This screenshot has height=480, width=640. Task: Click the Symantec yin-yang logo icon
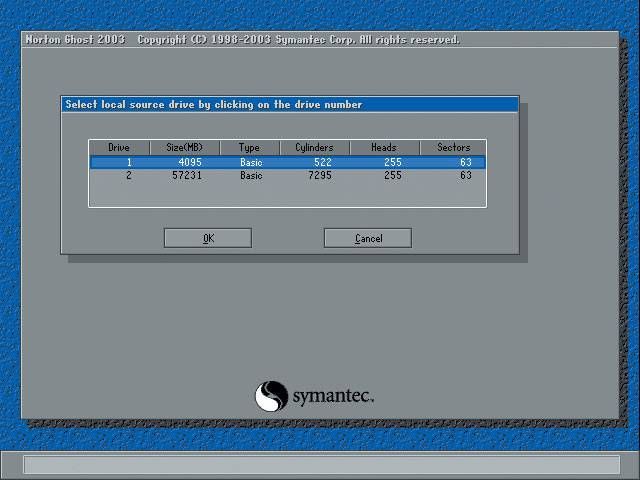click(x=271, y=396)
